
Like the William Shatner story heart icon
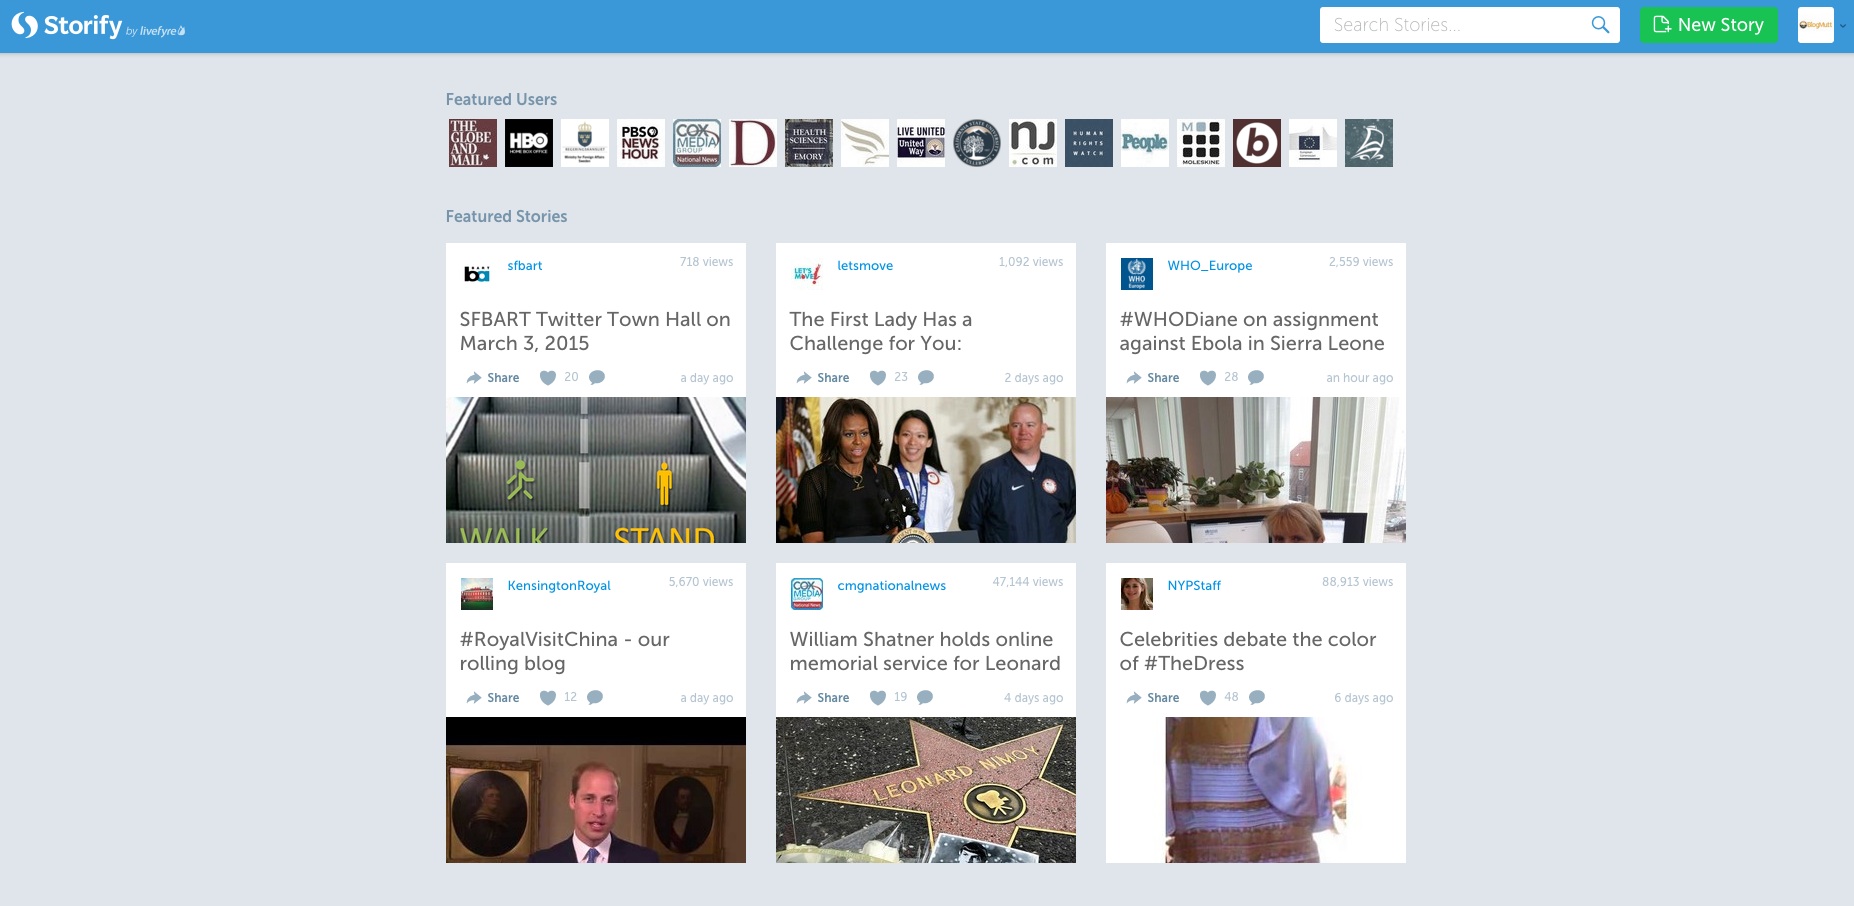[878, 698]
